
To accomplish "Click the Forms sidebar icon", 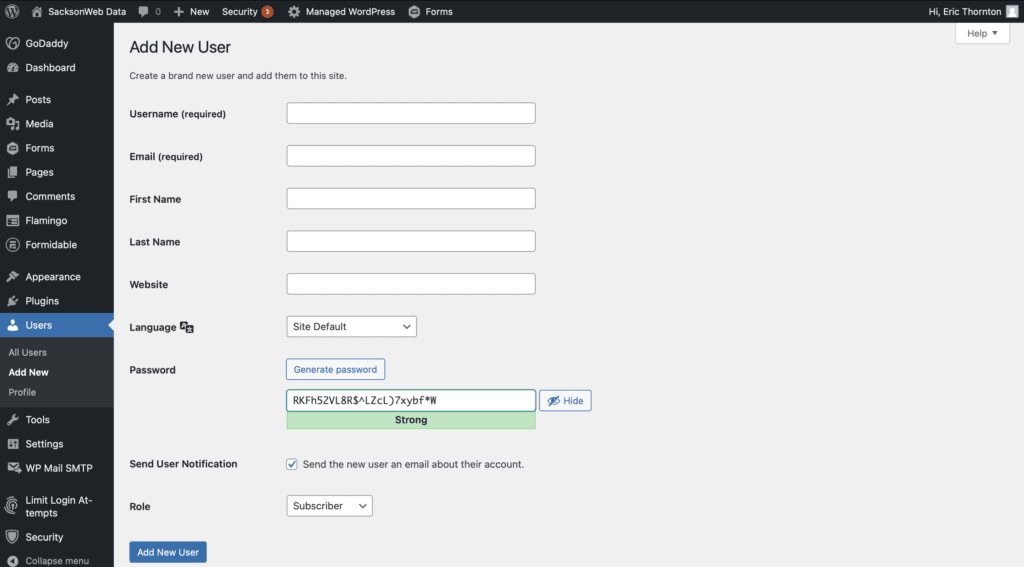I will (x=12, y=148).
